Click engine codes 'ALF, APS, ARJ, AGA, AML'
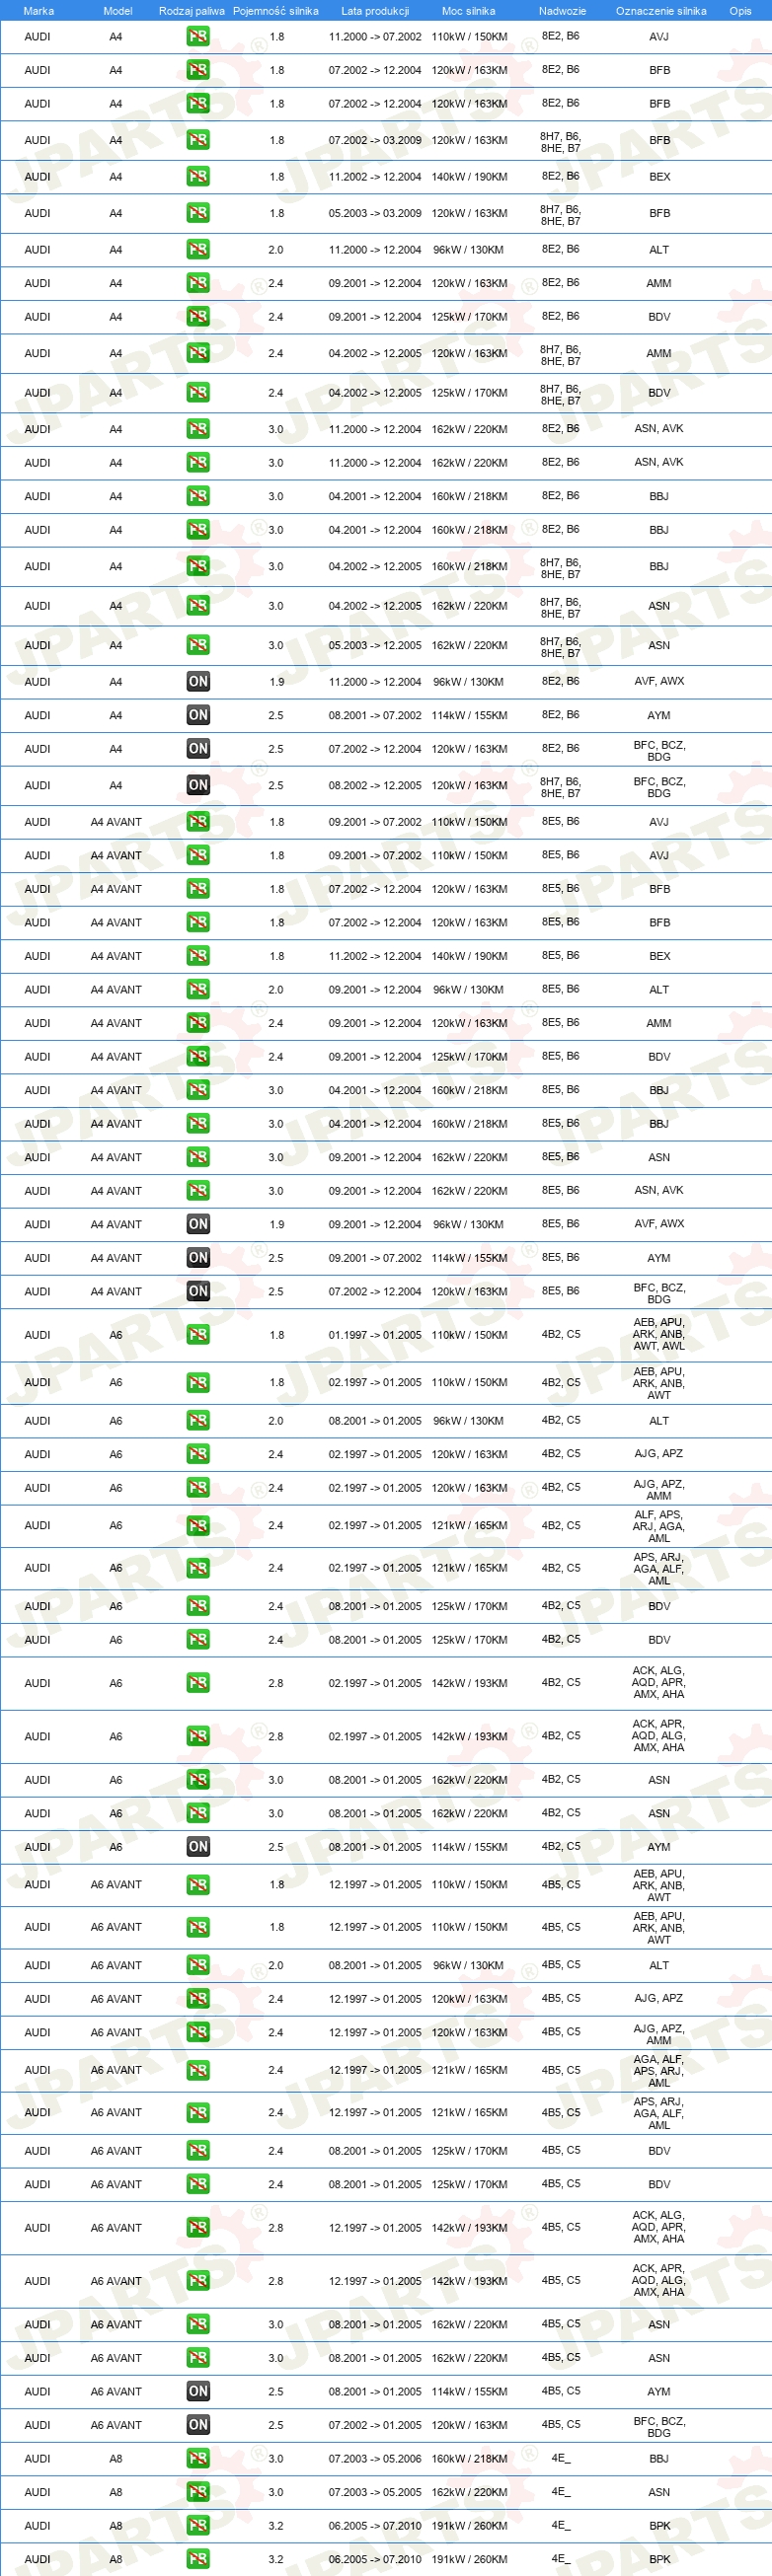 pos(659,1526)
